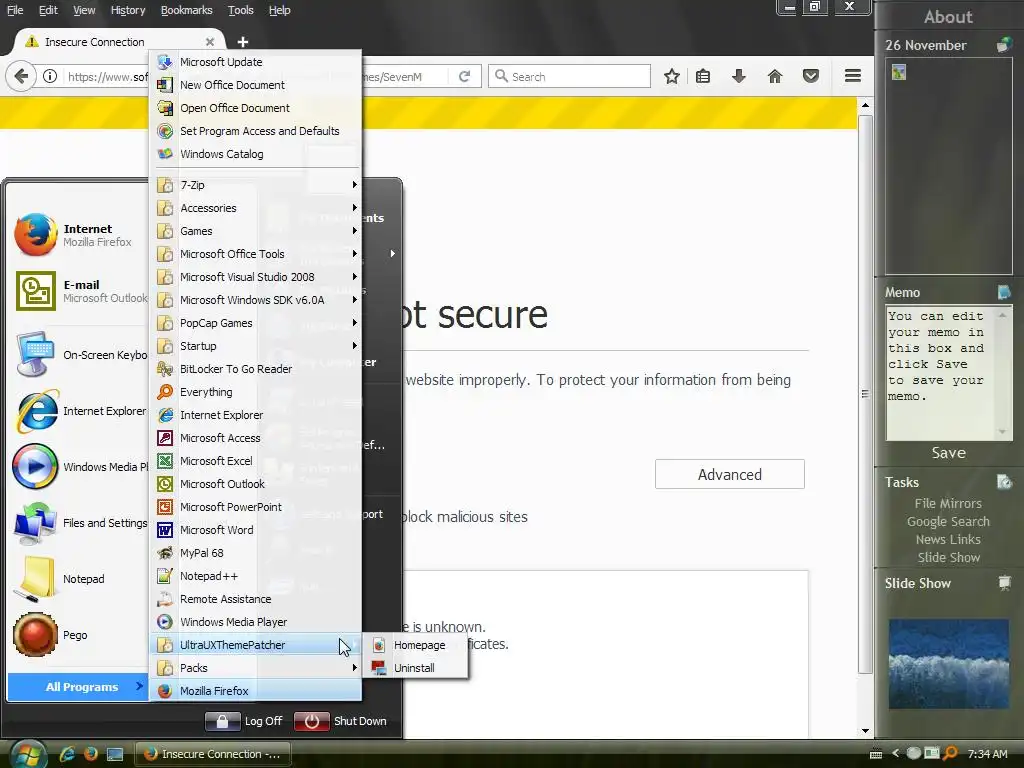Open History menu in Firefox
Viewport: 1024px width, 768px height.
[x=127, y=10]
